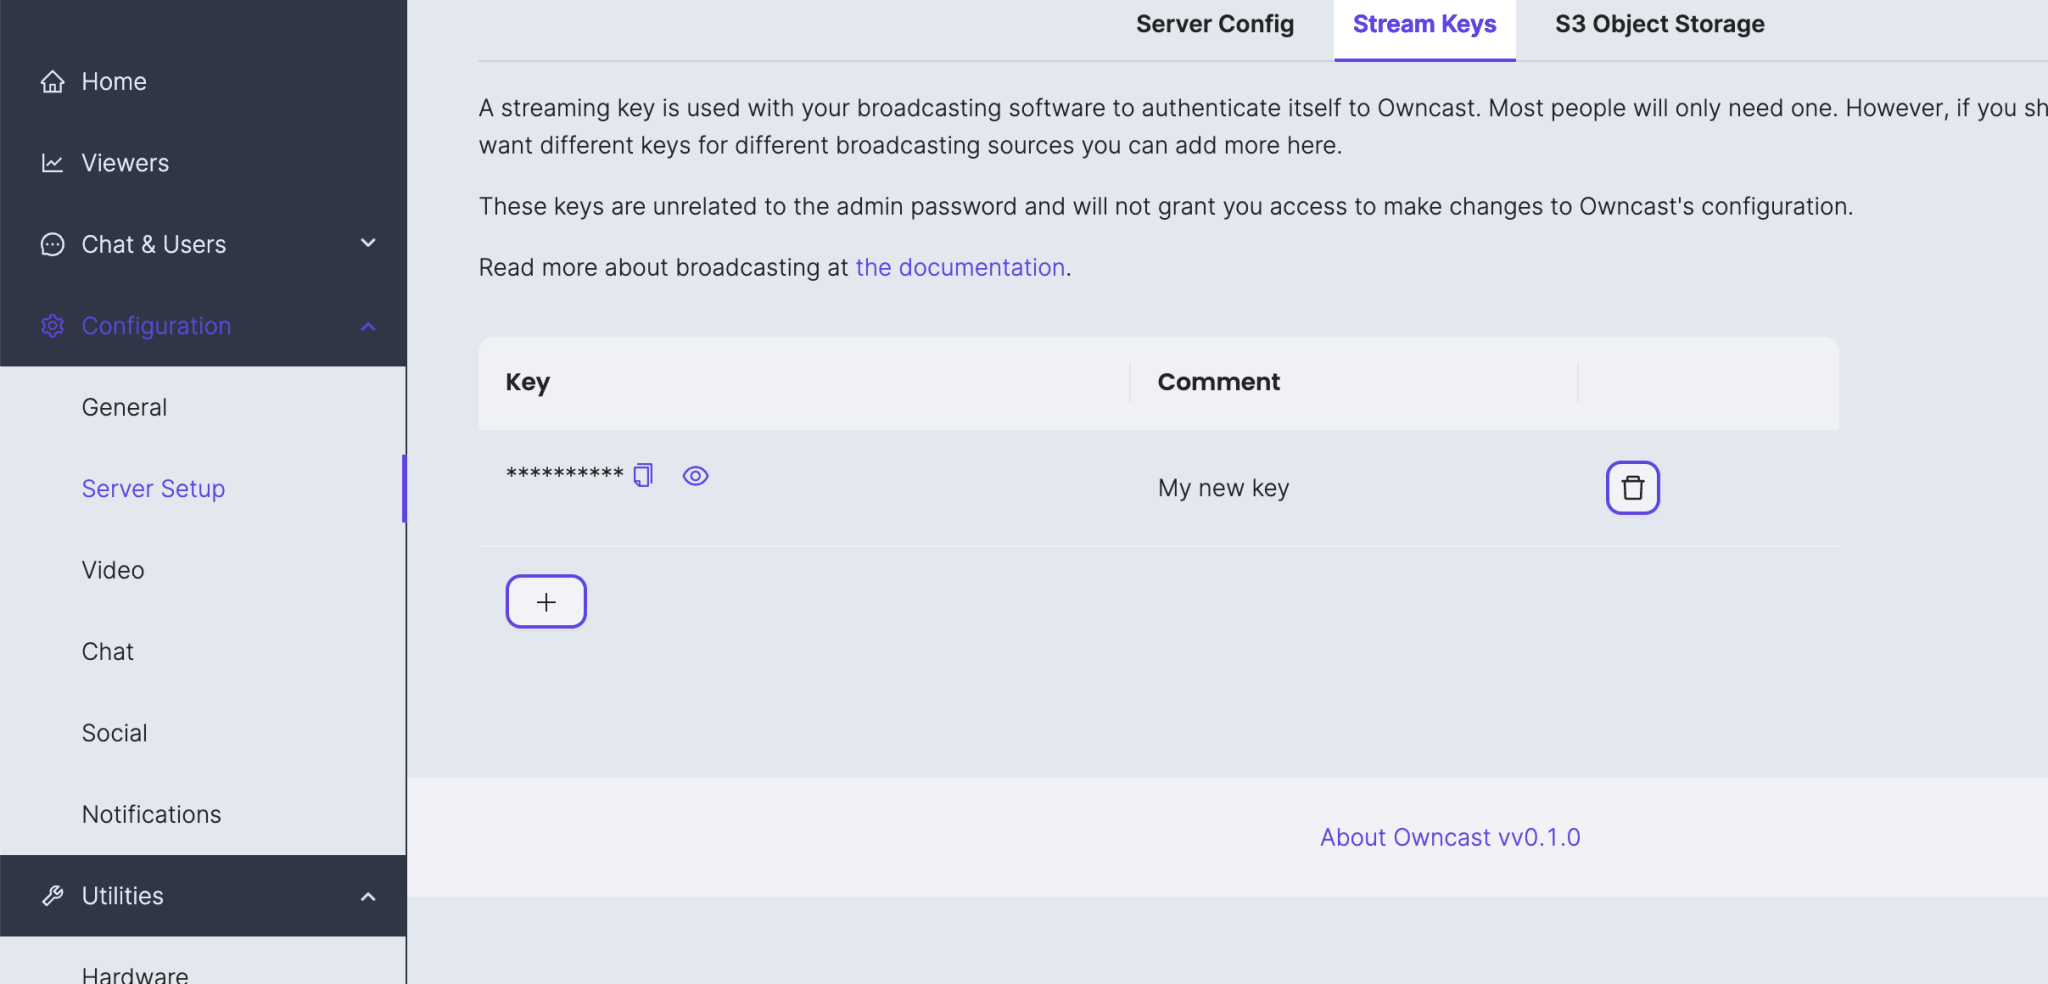Viewport: 2048px width, 984px height.
Task: Open About Owncast version link
Action: click(x=1449, y=838)
